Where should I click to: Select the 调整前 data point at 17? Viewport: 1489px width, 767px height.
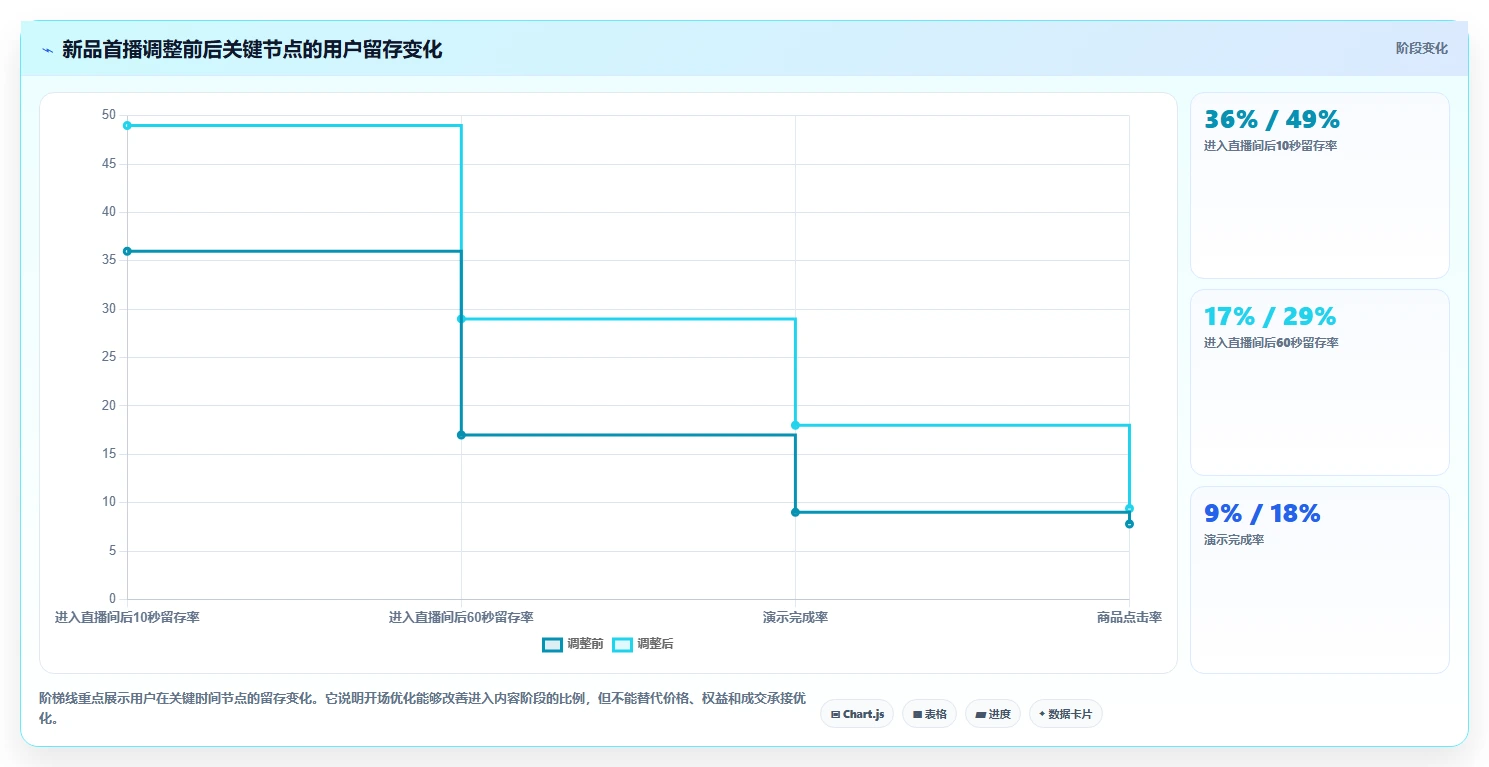tap(461, 435)
